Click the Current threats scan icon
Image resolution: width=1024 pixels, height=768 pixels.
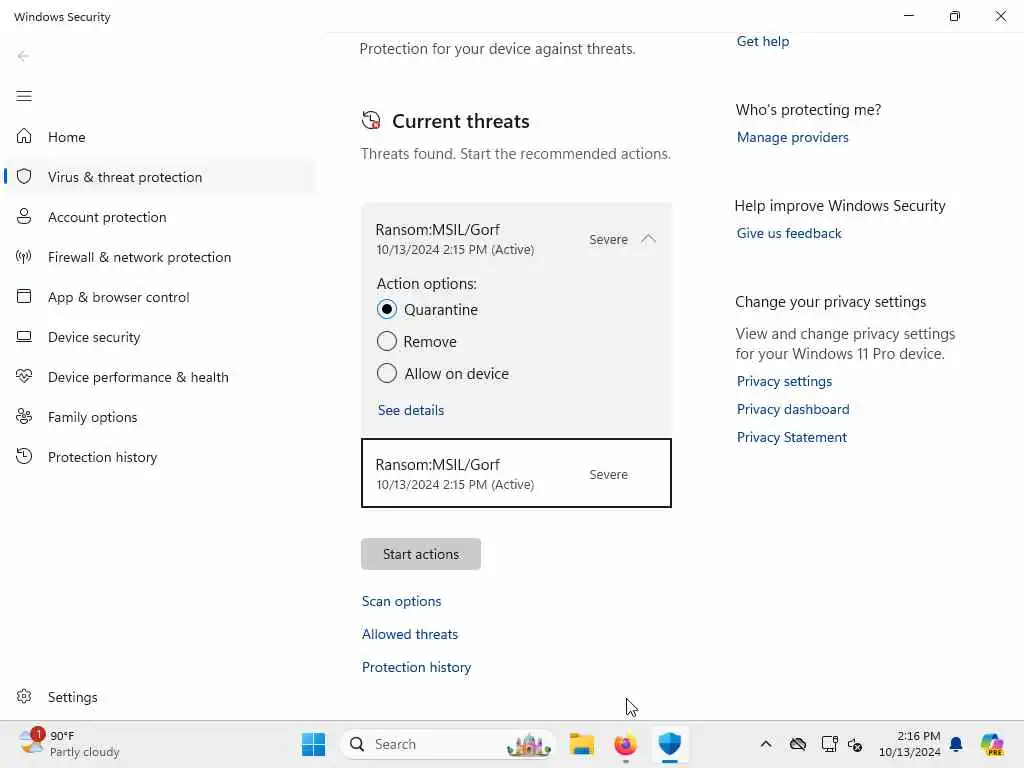pos(371,120)
